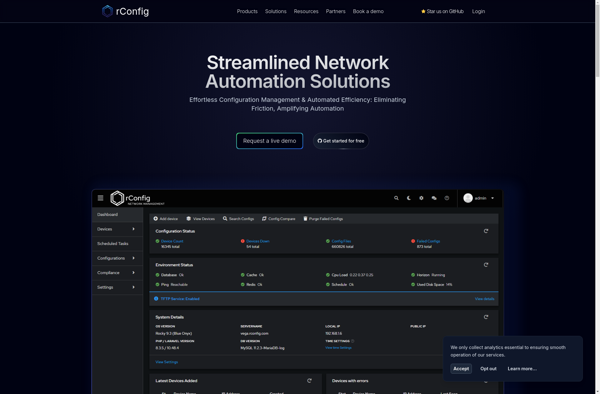
Task: Click the rConfig hexagon logo in site header
Action: click(x=107, y=11)
